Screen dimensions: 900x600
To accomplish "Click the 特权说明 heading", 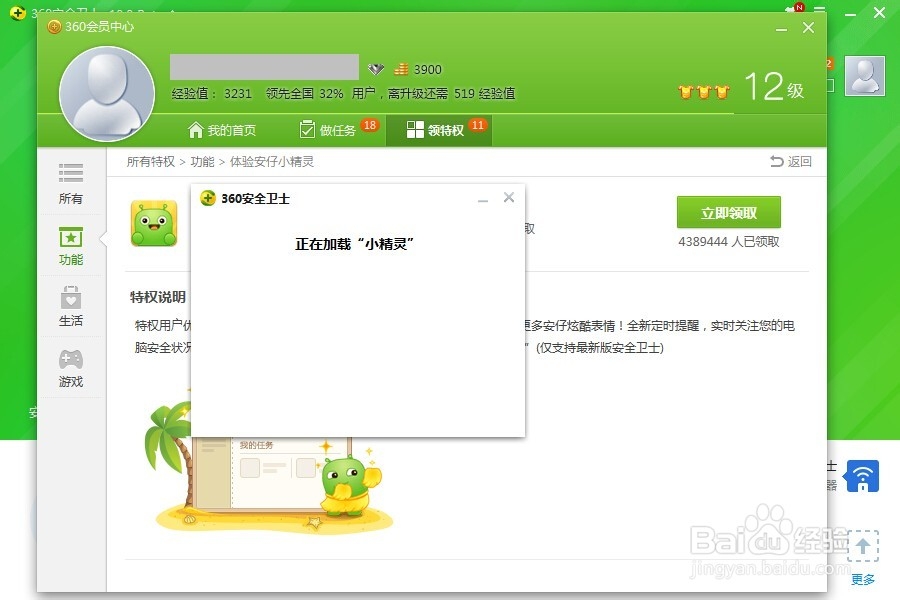I will coord(157,297).
